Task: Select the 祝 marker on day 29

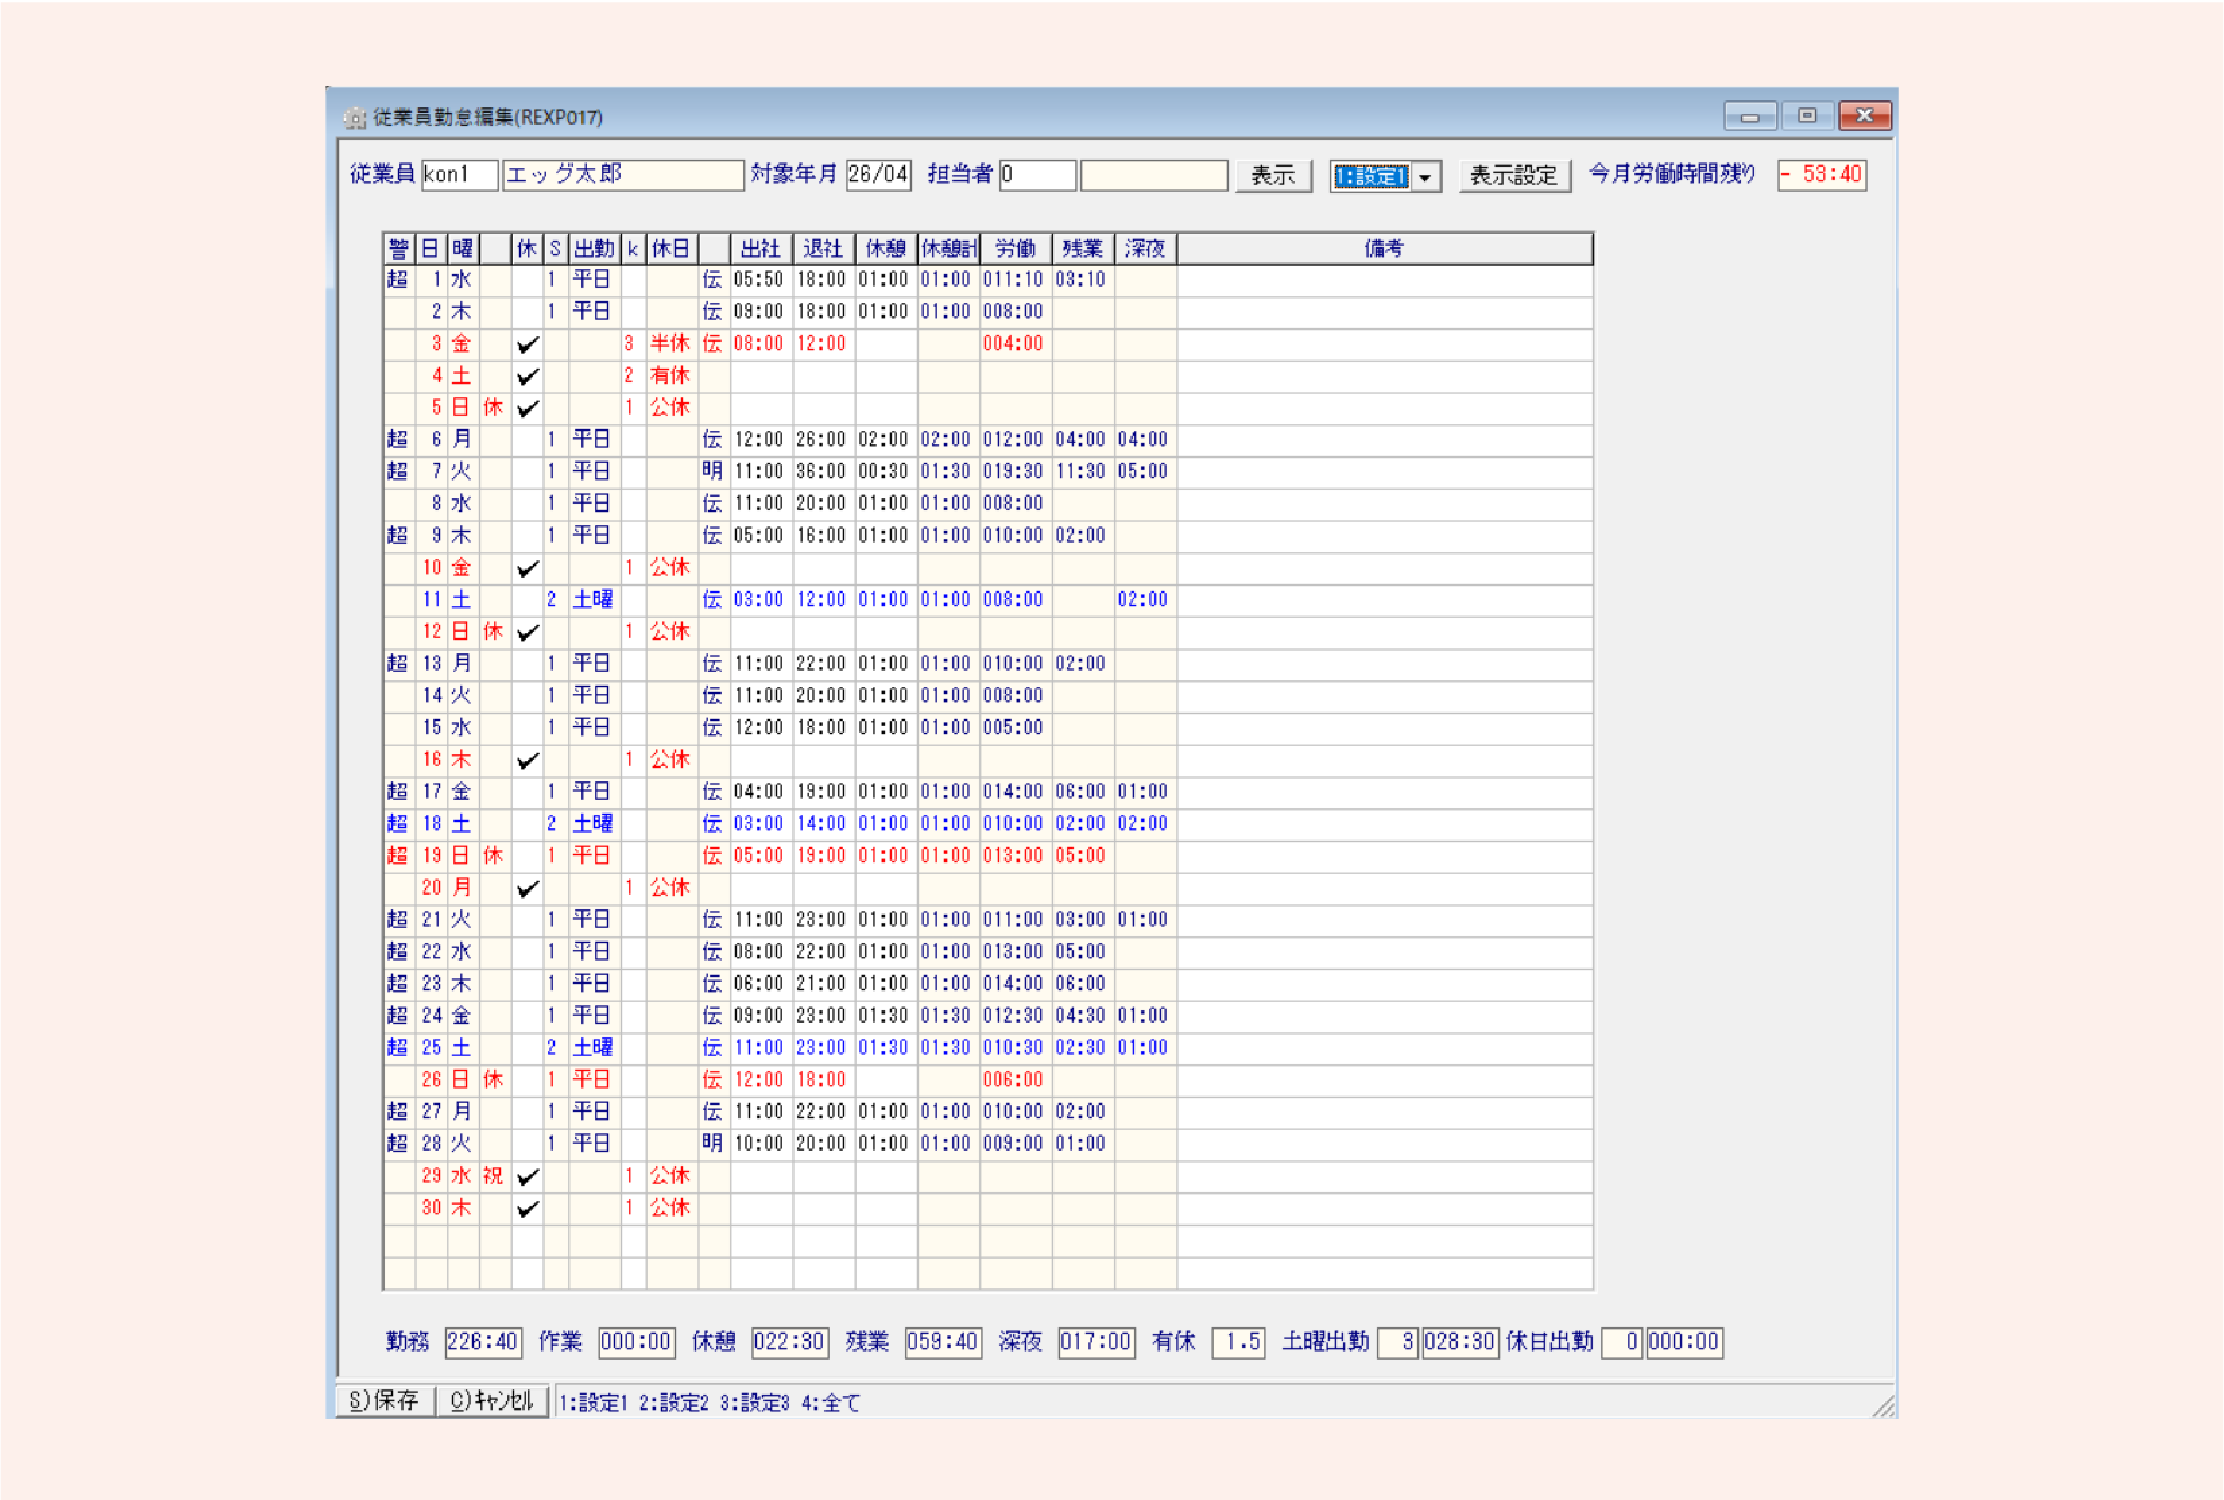Action: (493, 1176)
